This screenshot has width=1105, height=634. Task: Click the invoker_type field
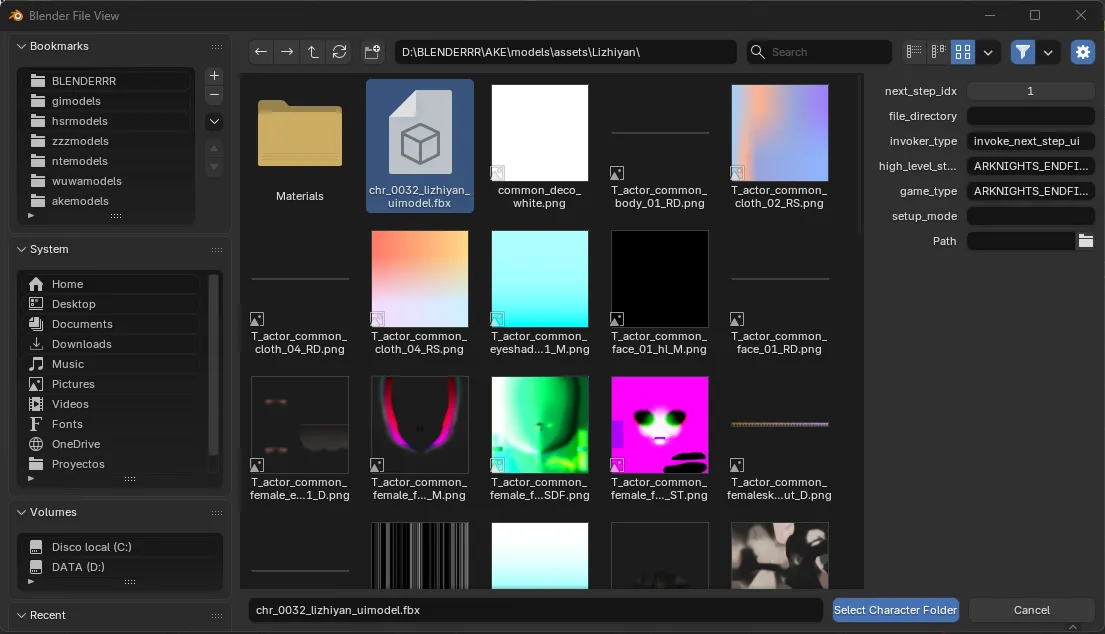[x=1030, y=141]
